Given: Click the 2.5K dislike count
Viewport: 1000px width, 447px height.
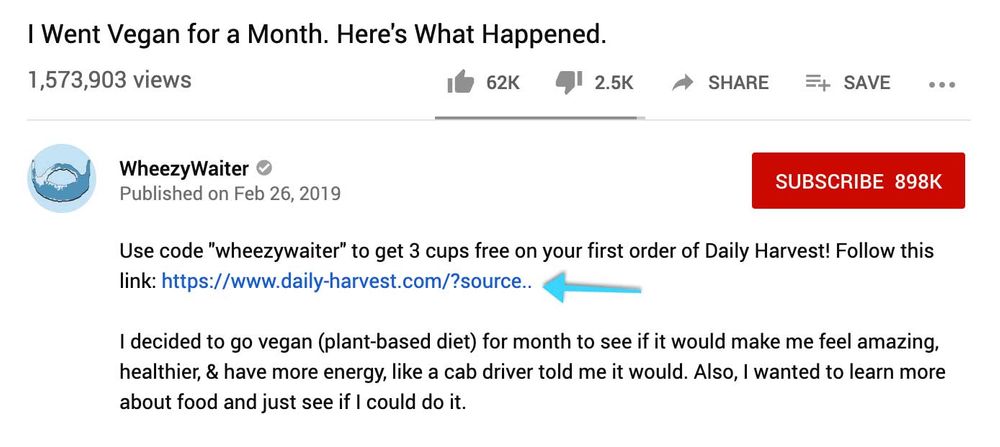Looking at the screenshot, I should [614, 83].
